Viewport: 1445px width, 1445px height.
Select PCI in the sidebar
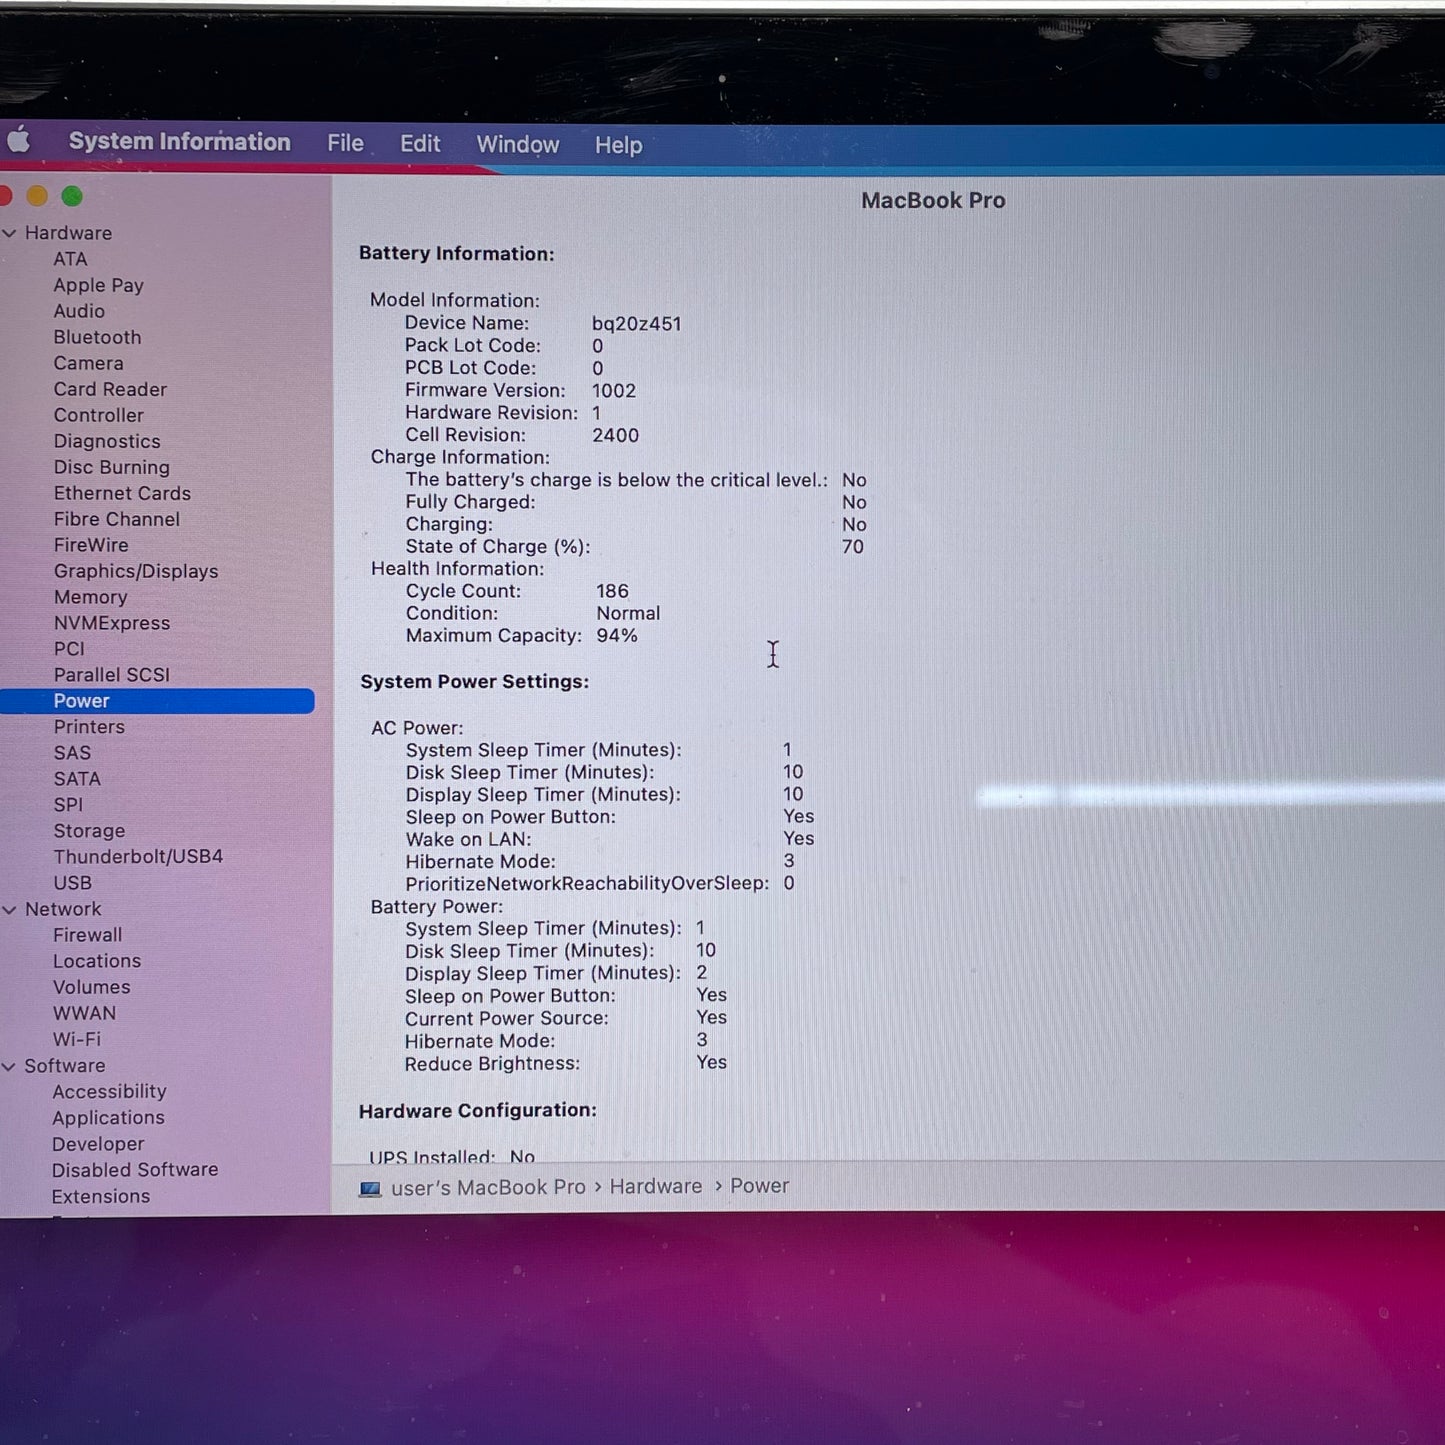coord(69,649)
